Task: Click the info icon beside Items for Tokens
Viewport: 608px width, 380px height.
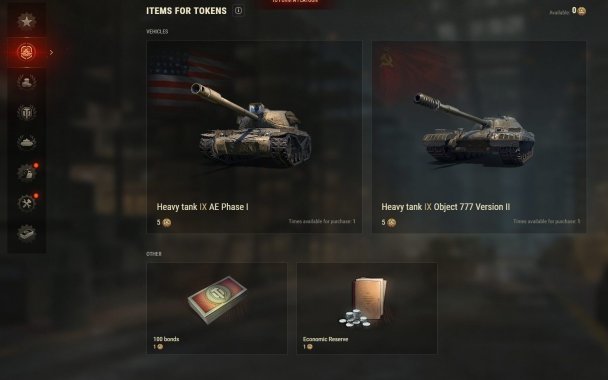Action: coord(238,11)
